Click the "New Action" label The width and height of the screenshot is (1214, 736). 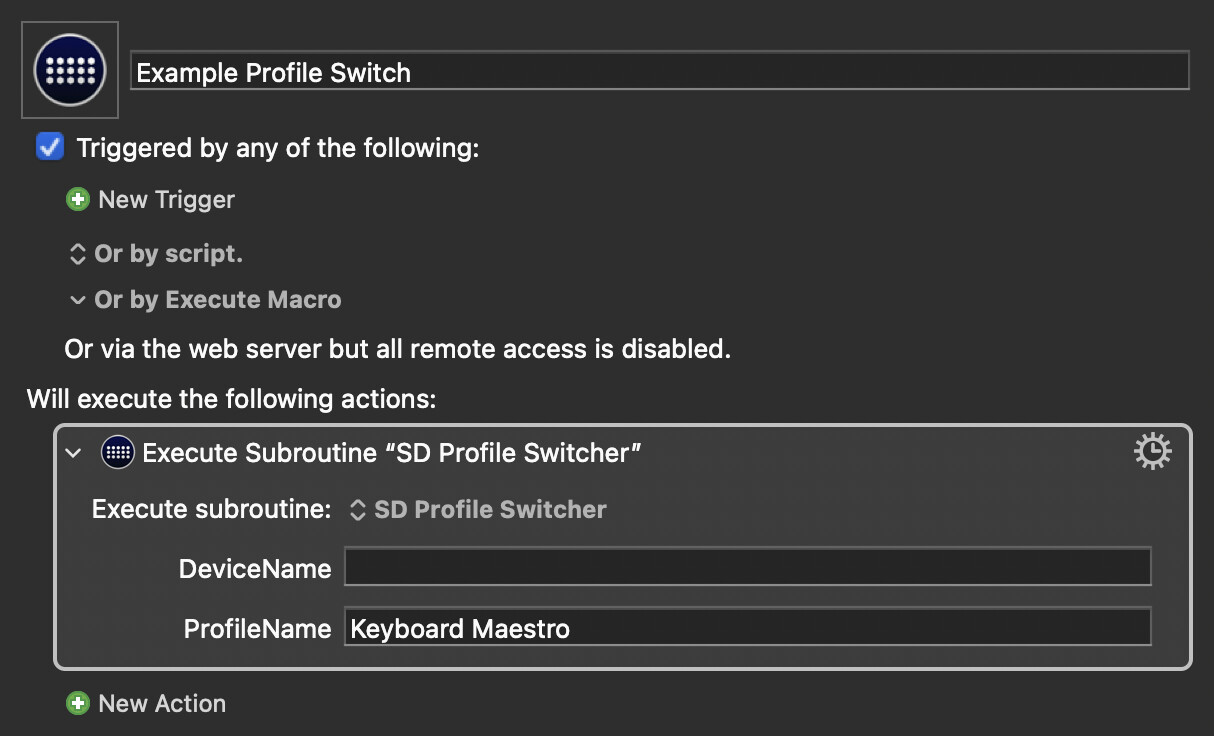162,703
